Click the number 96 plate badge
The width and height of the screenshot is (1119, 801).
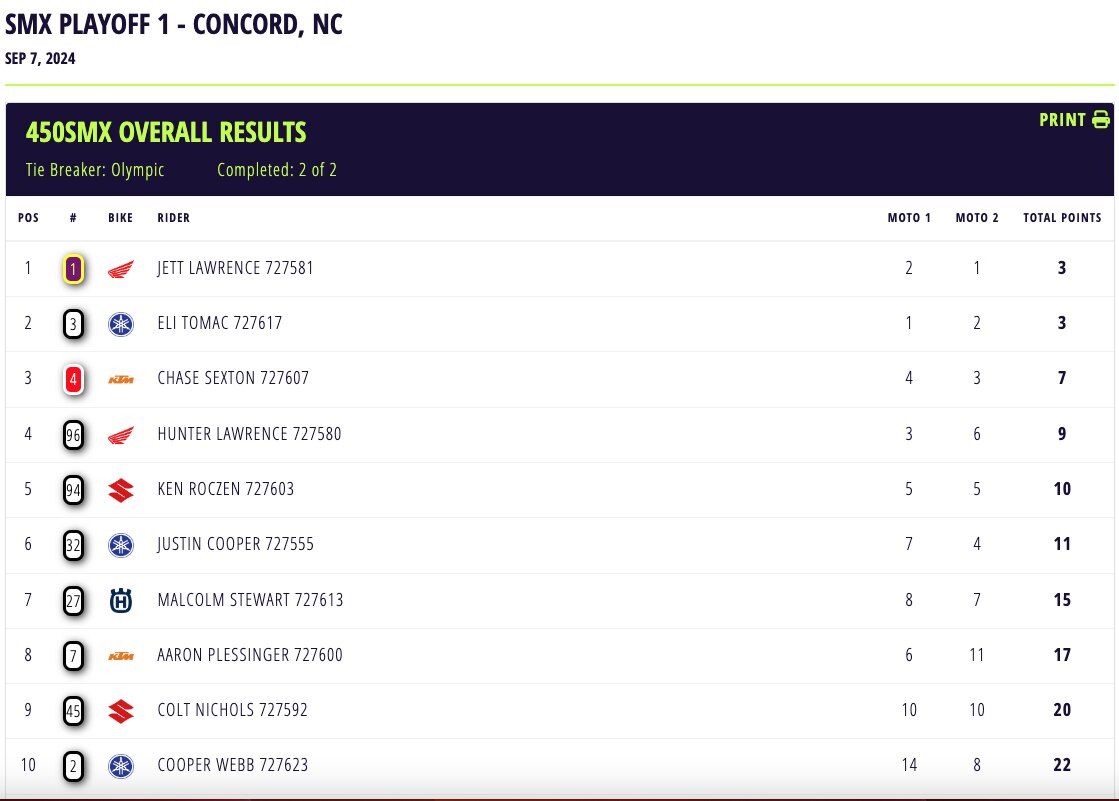(x=73, y=435)
